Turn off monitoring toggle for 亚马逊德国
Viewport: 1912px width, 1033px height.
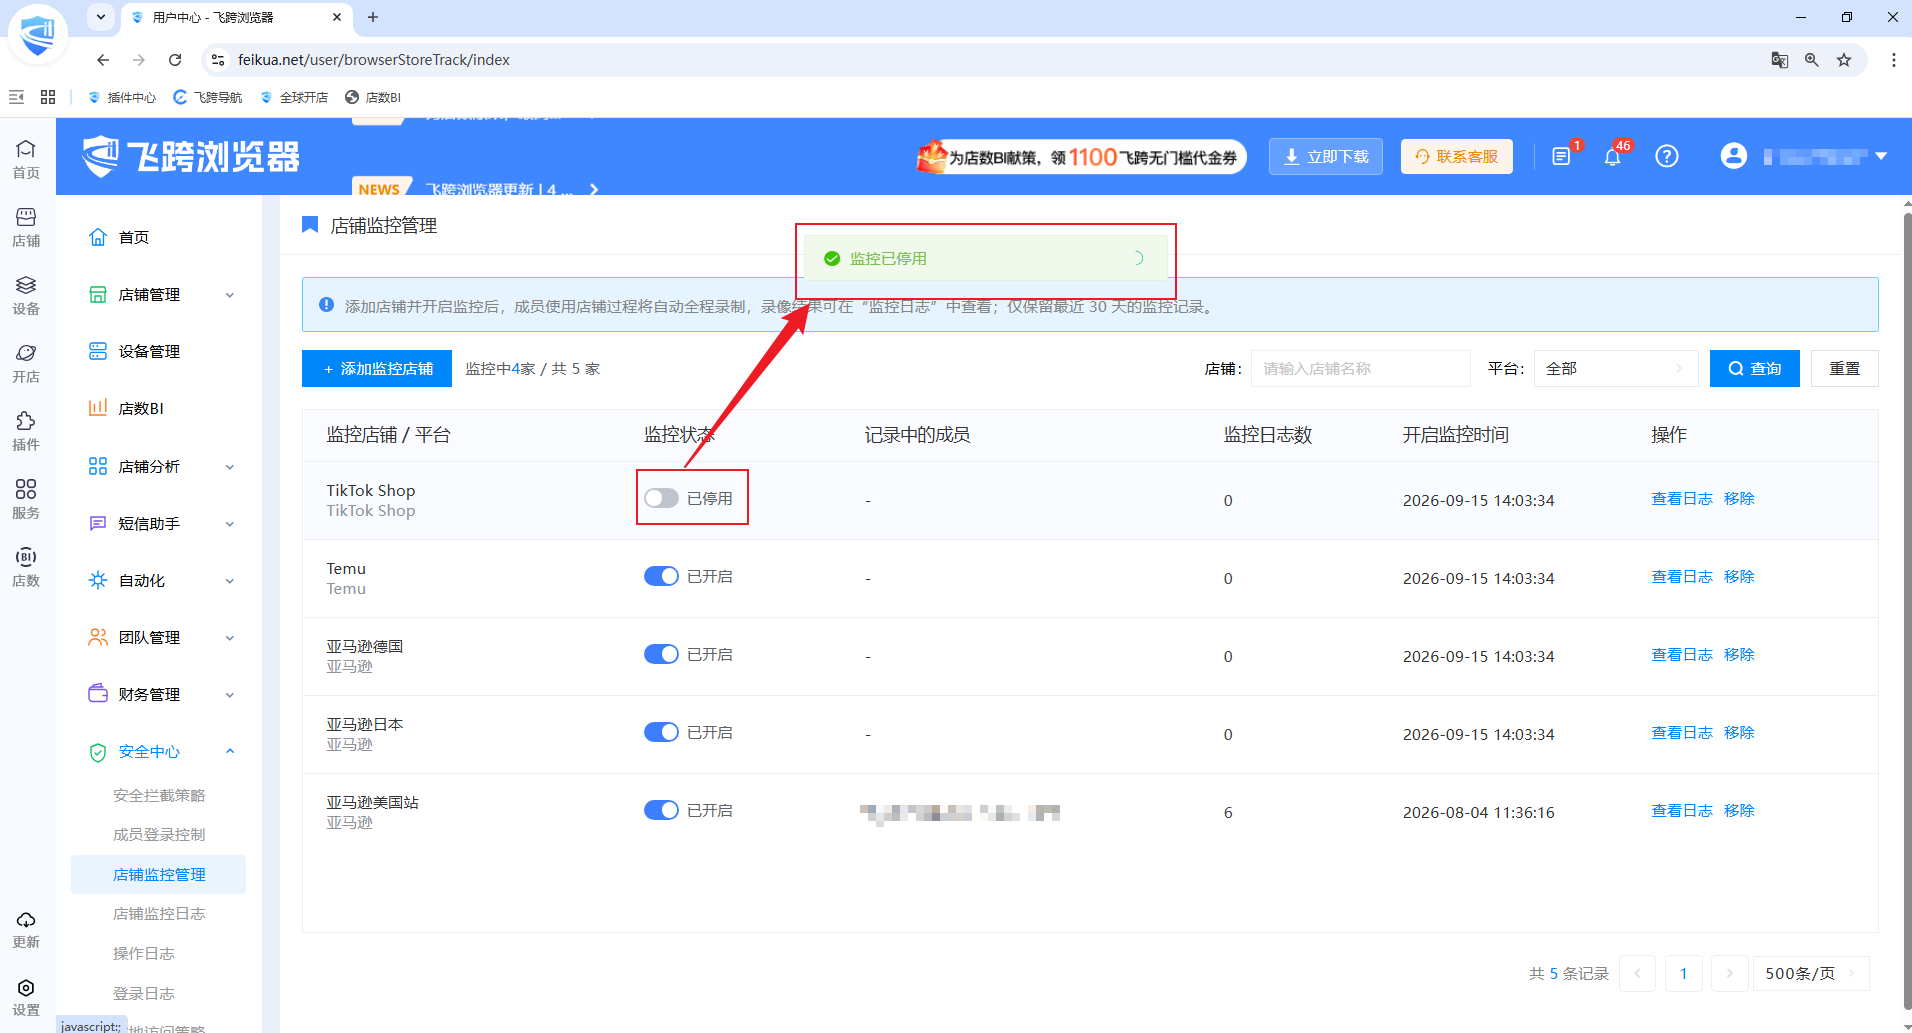tap(661, 654)
